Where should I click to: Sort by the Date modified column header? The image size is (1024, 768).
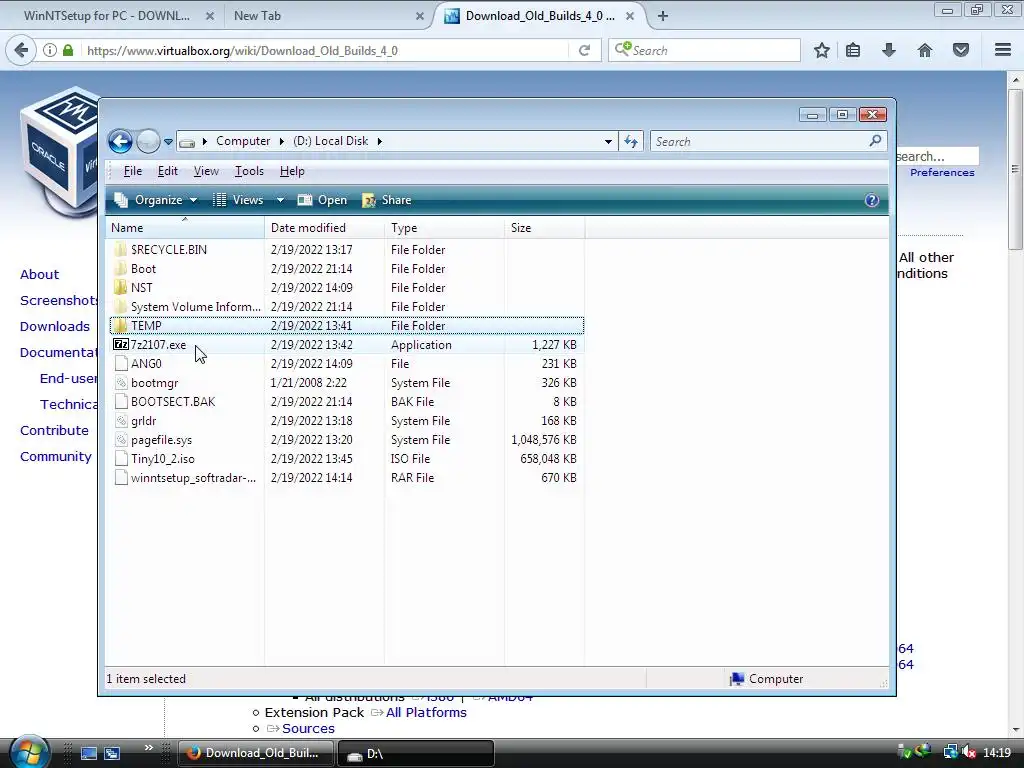point(325,228)
